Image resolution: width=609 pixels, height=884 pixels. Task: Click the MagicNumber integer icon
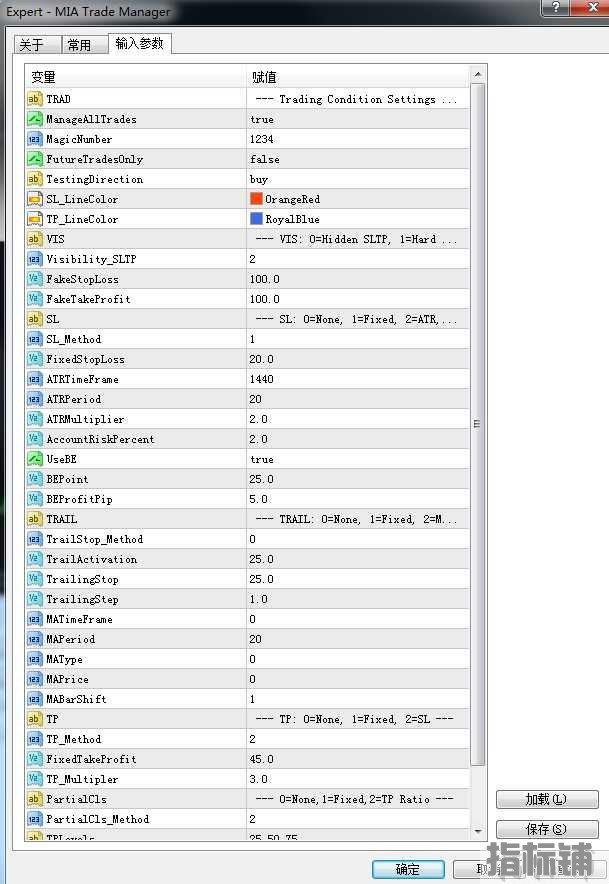pos(34,139)
